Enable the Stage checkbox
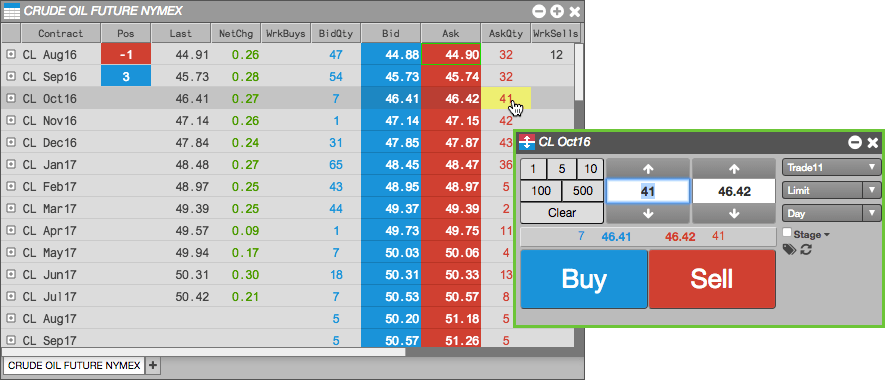 pyautogui.click(x=787, y=233)
